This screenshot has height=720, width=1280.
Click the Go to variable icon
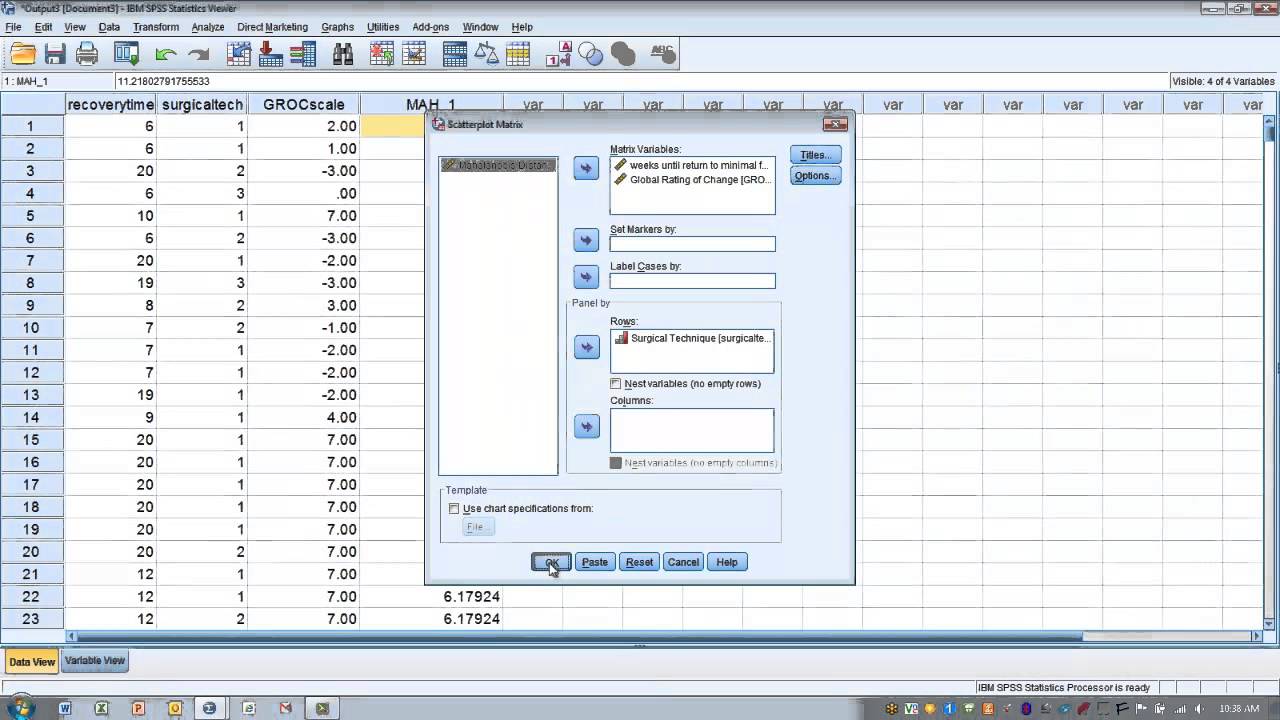[270, 54]
